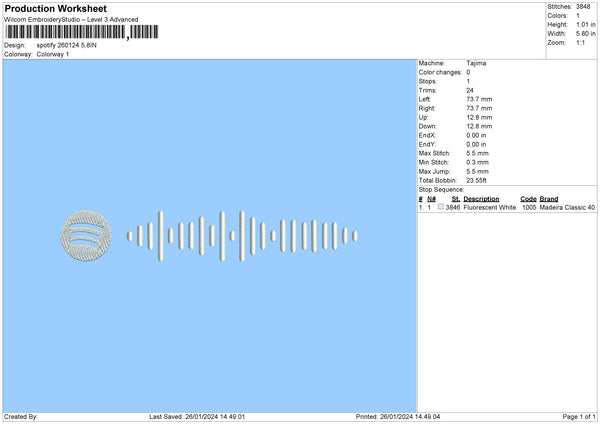Screen dimensions: 600x424
Task: Click the "Code" column header
Action: [528, 199]
